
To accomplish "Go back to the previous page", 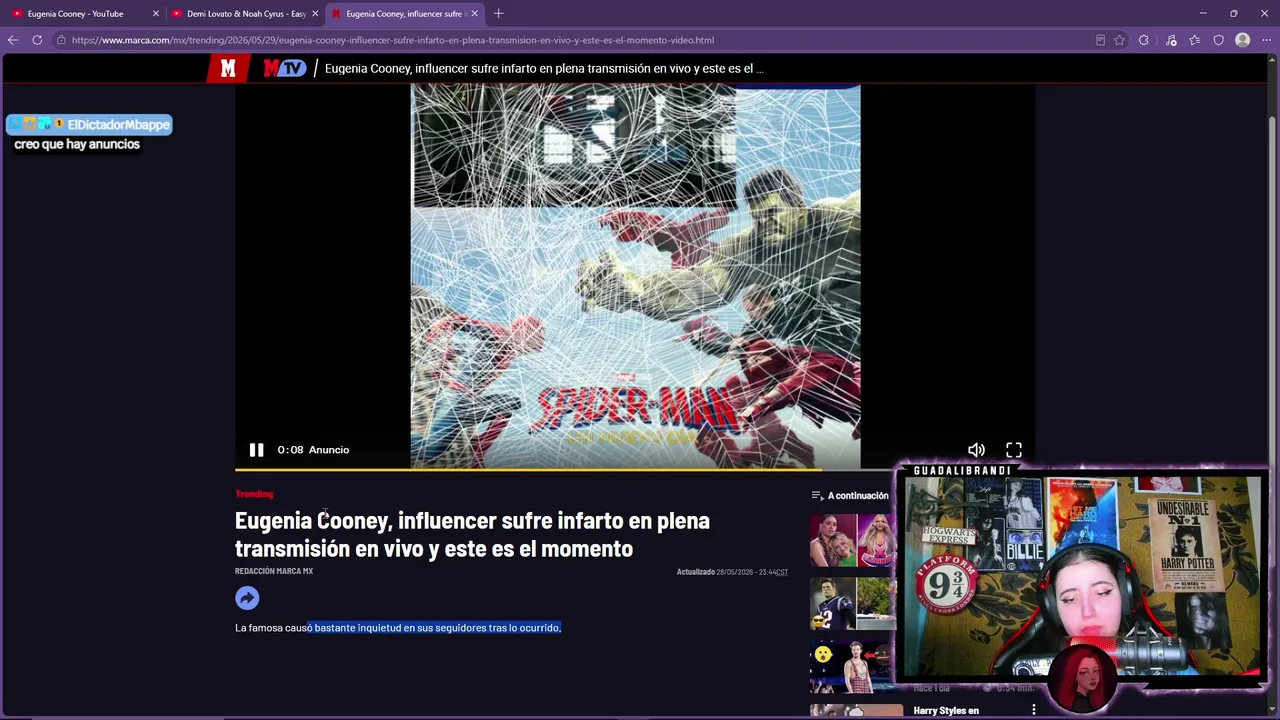I will coord(12,40).
